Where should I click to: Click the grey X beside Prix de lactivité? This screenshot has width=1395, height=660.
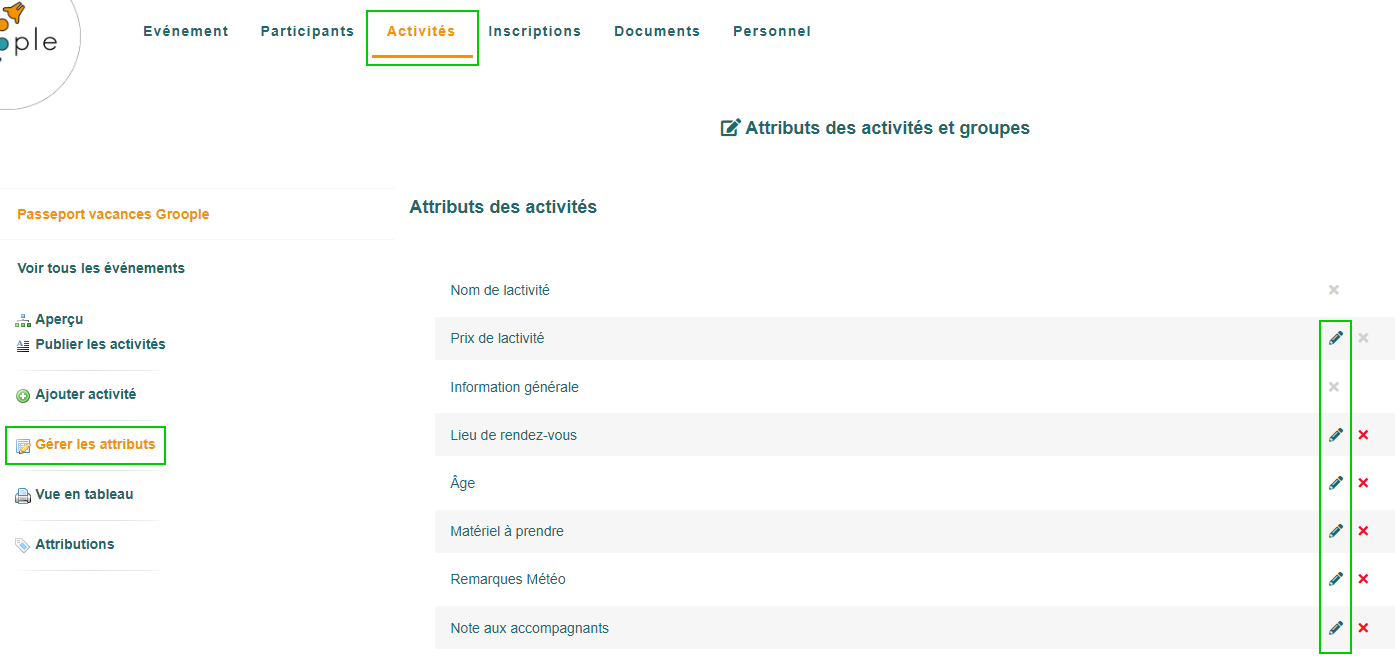click(1363, 338)
